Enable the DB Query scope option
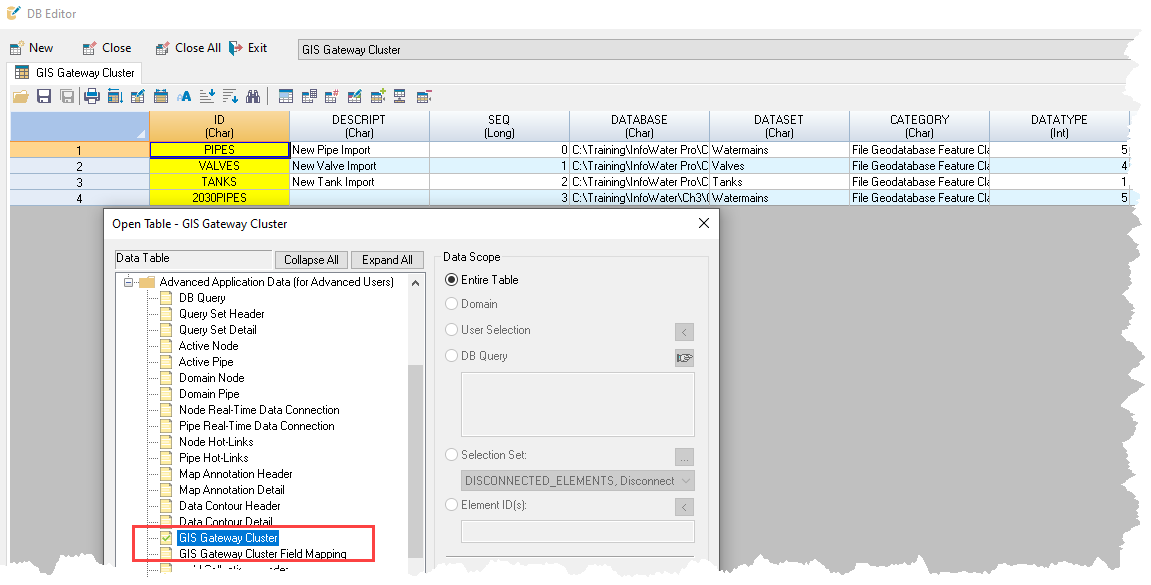Viewport: 1151px width, 585px height. point(453,356)
